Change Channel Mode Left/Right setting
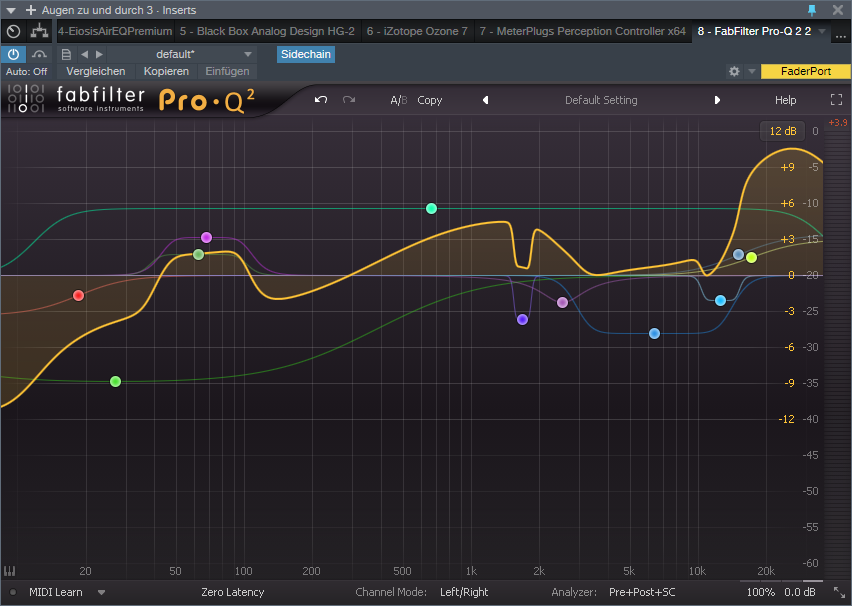This screenshot has width=852, height=606. pos(464,592)
